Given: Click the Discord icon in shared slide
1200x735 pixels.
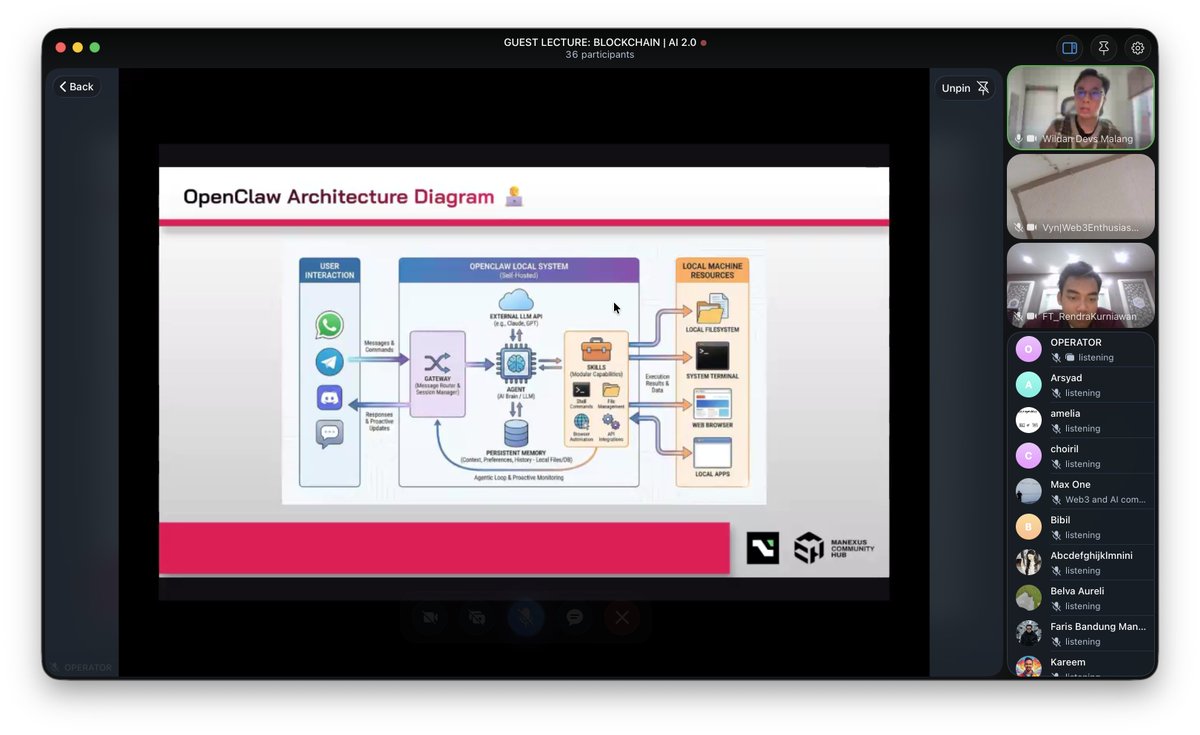Looking at the screenshot, I should [x=329, y=397].
